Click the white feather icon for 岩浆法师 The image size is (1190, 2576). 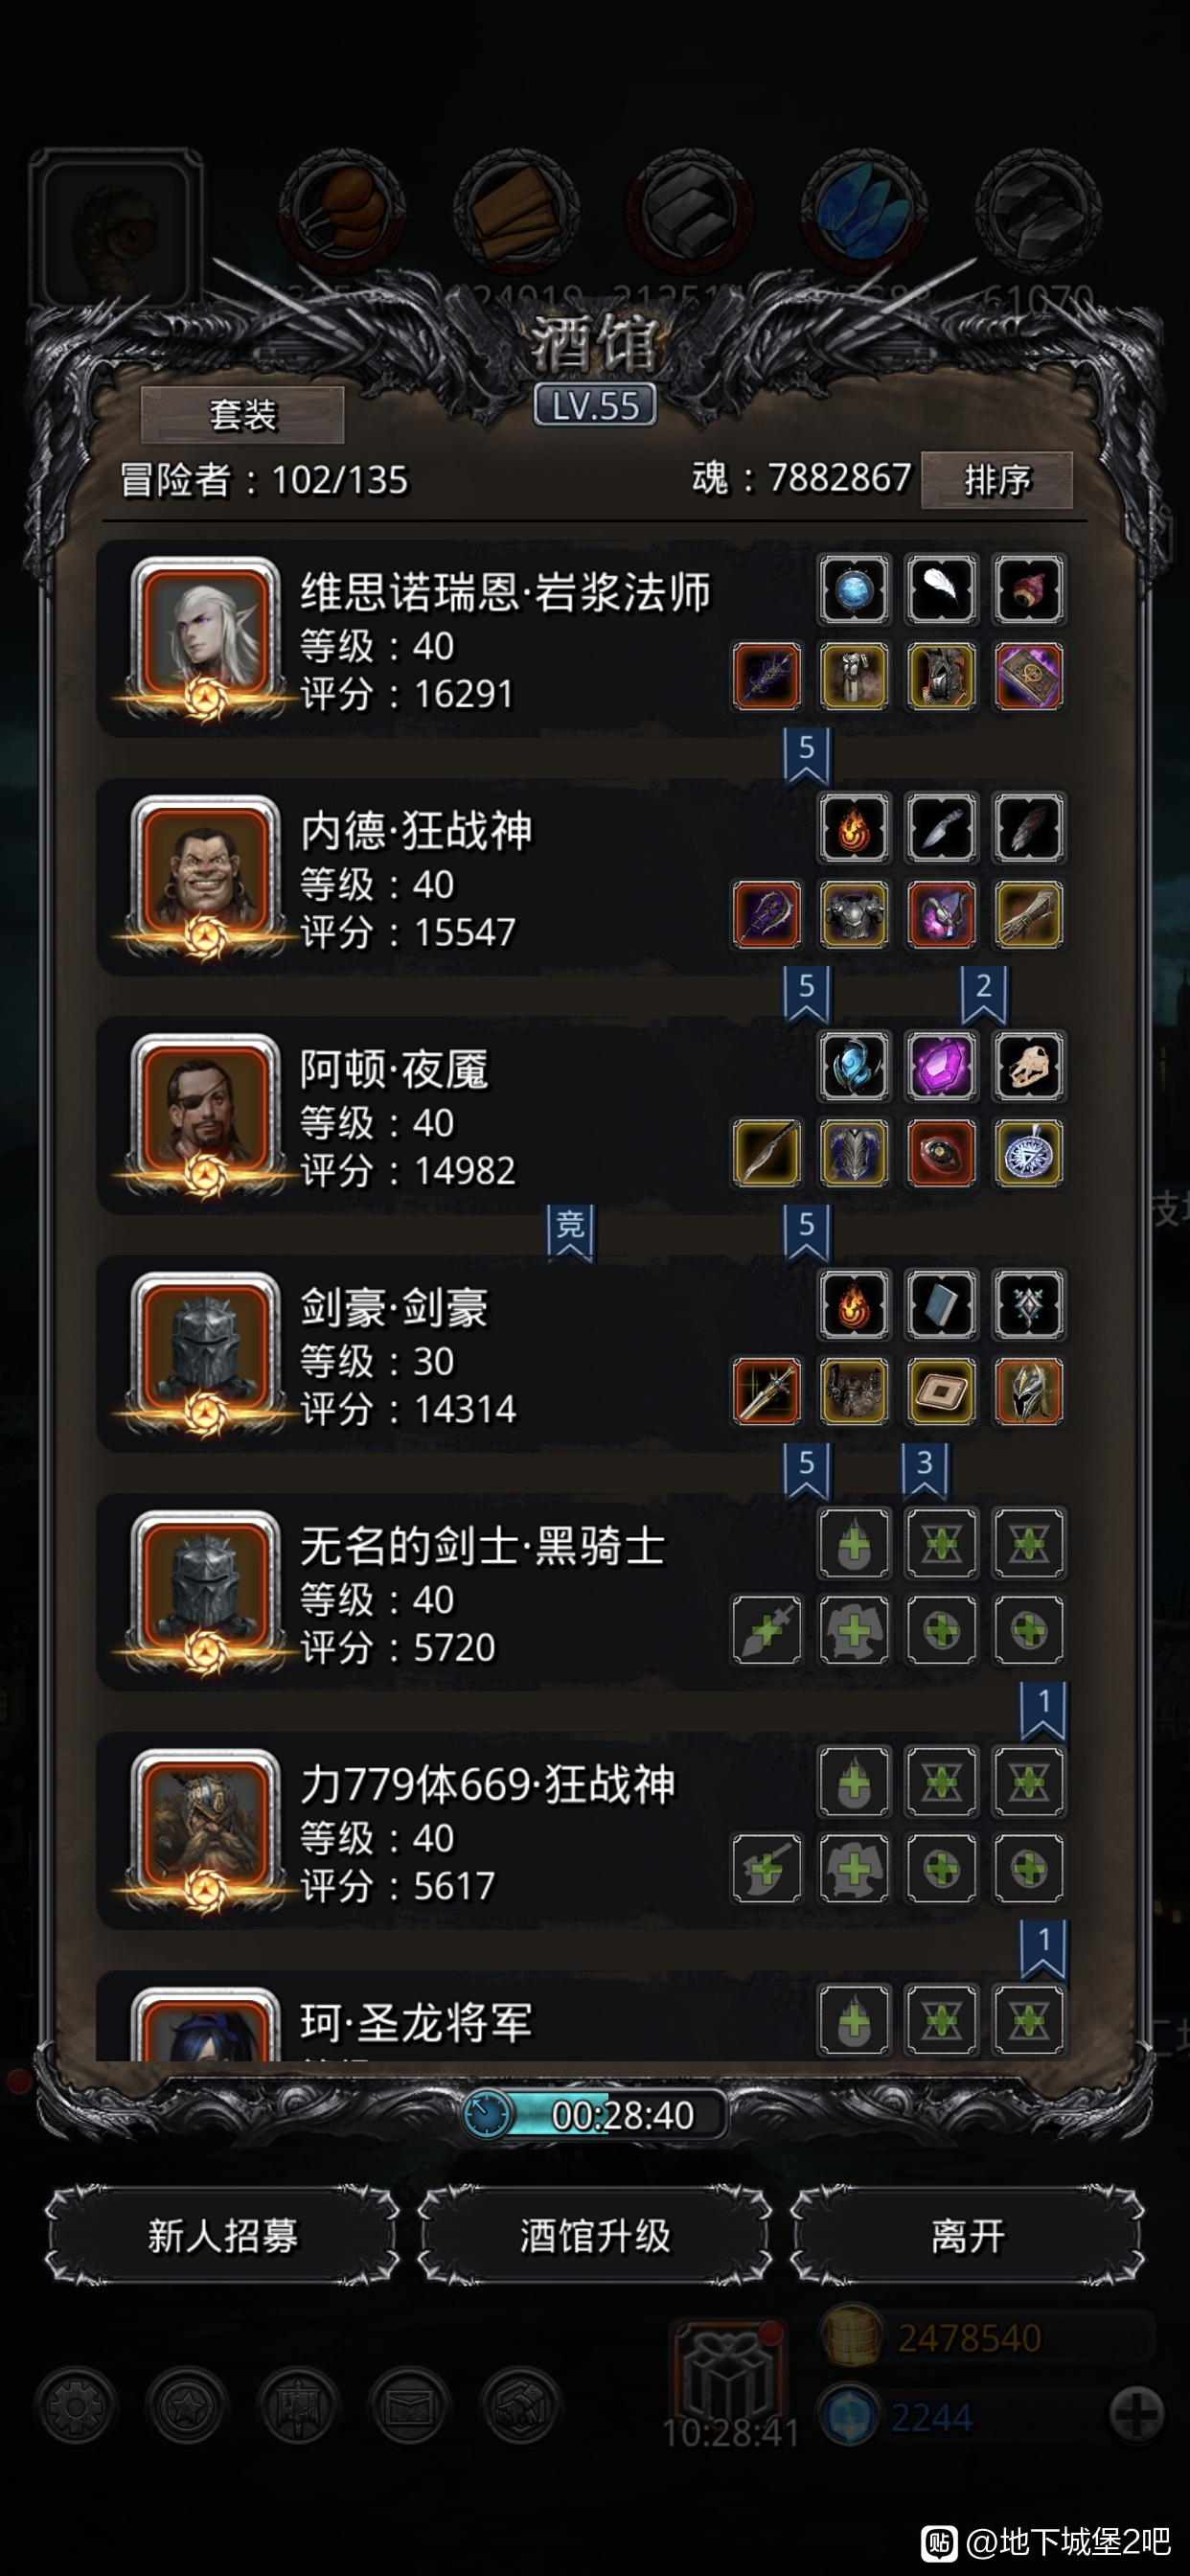tap(941, 589)
